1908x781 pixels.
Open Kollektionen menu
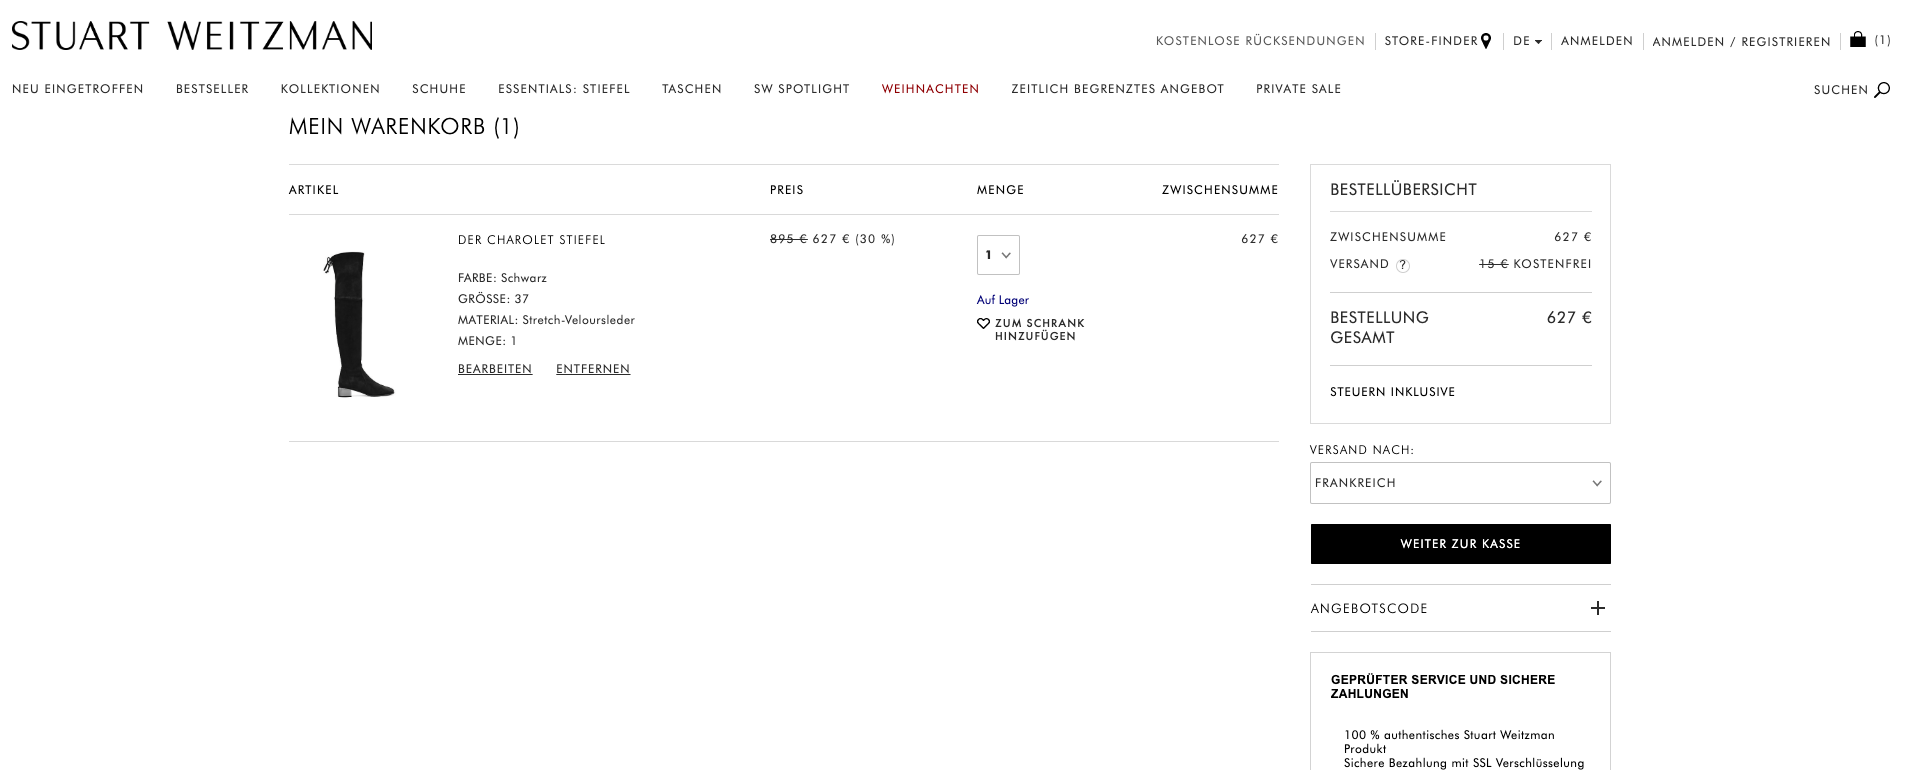[330, 89]
